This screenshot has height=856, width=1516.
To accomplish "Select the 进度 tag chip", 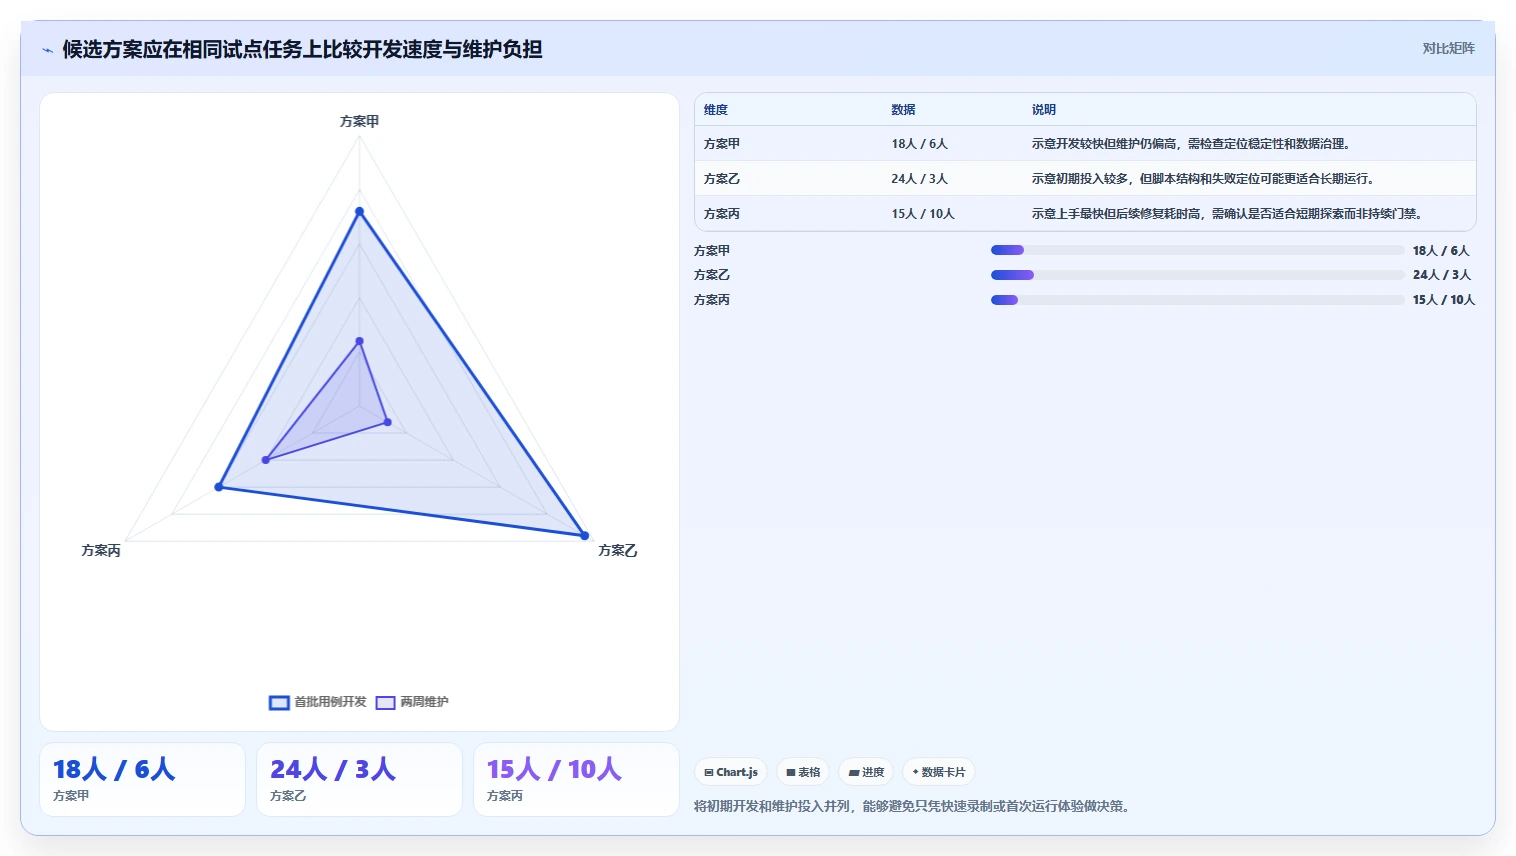I will (x=866, y=772).
